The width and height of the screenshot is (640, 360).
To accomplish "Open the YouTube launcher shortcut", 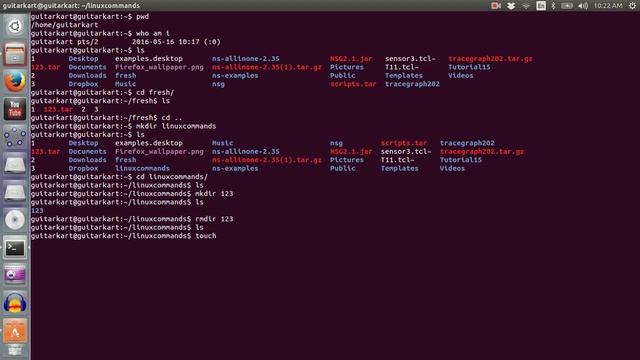I will tap(15, 109).
